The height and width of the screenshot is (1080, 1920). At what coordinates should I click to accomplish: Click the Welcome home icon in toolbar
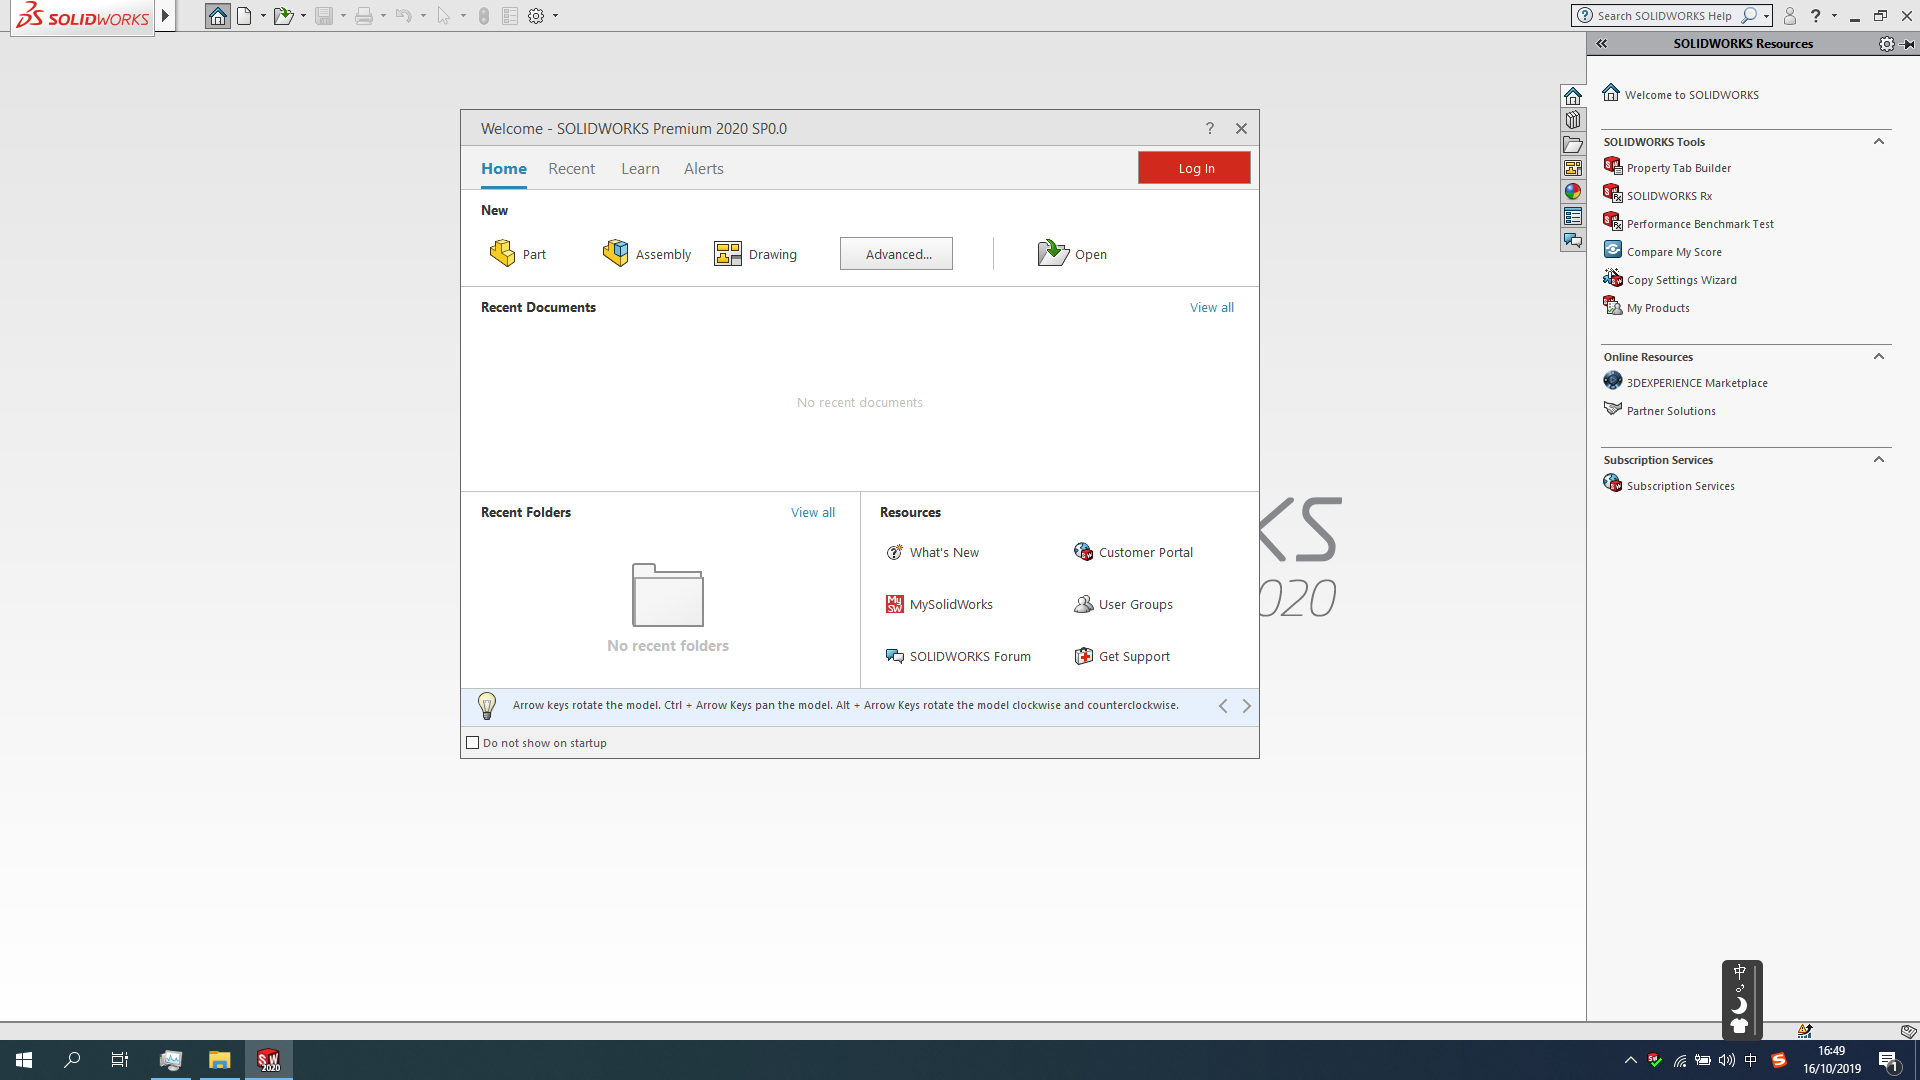point(218,16)
